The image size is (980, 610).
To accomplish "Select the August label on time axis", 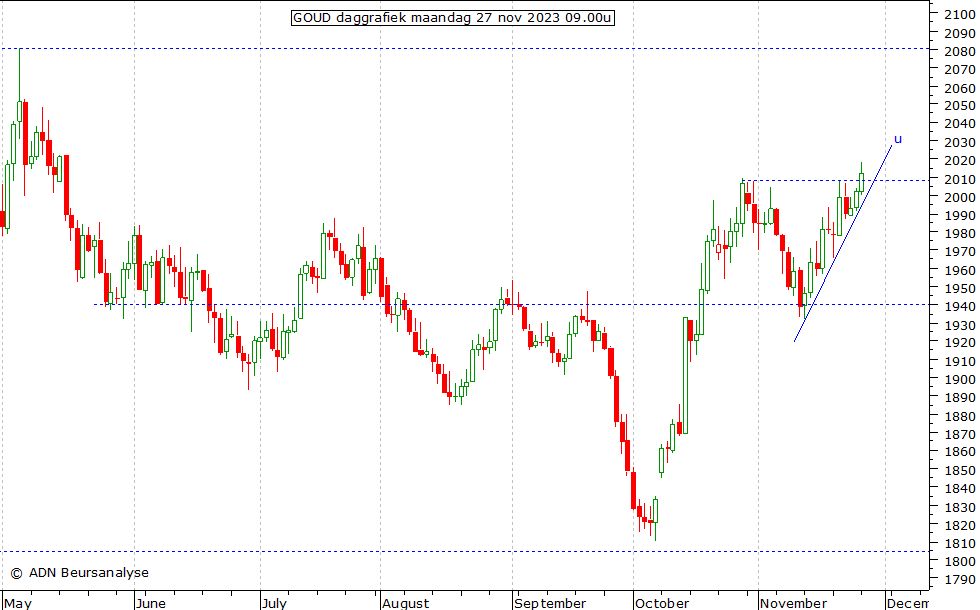I will pos(405,603).
